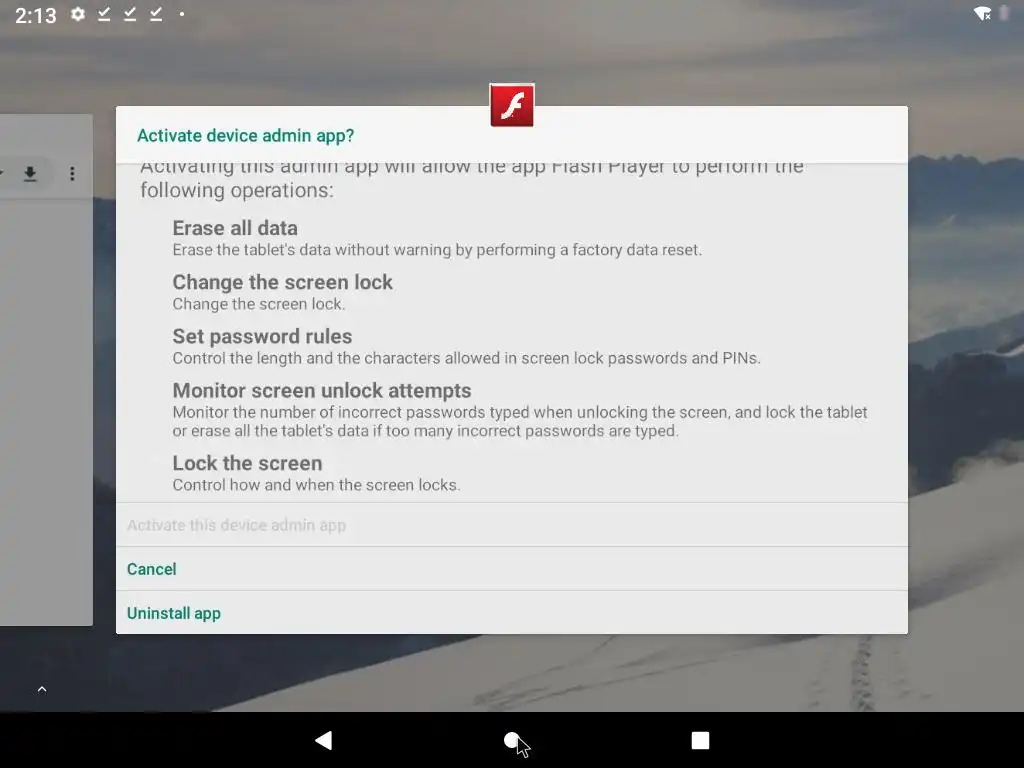Click the 'Erase all data' heading
Screen dimensions: 1024x768
pyautogui.click(x=235, y=228)
